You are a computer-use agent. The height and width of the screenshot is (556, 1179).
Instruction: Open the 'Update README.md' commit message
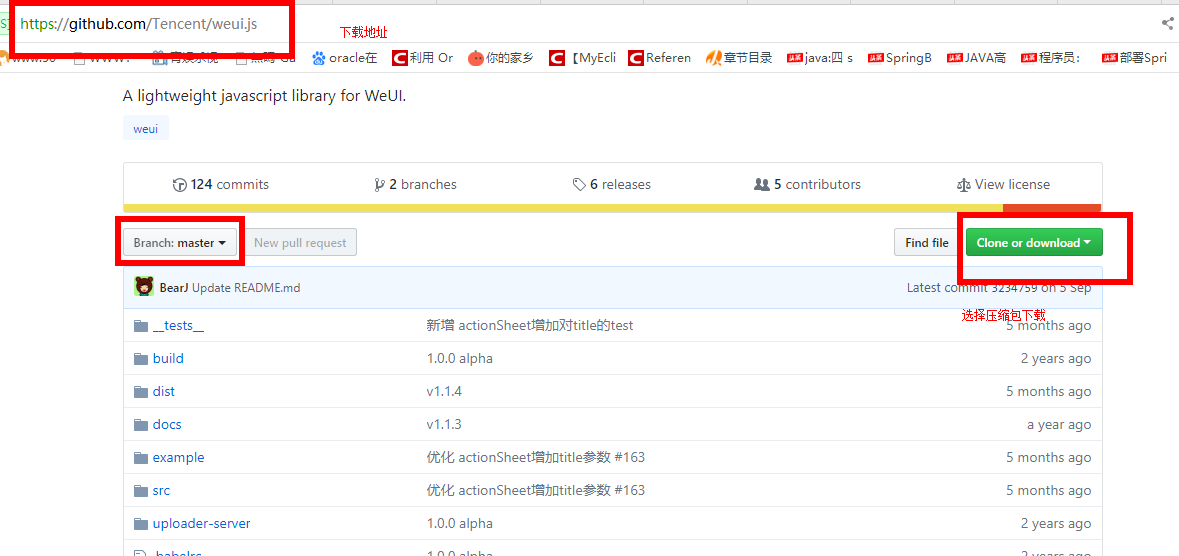pos(246,287)
